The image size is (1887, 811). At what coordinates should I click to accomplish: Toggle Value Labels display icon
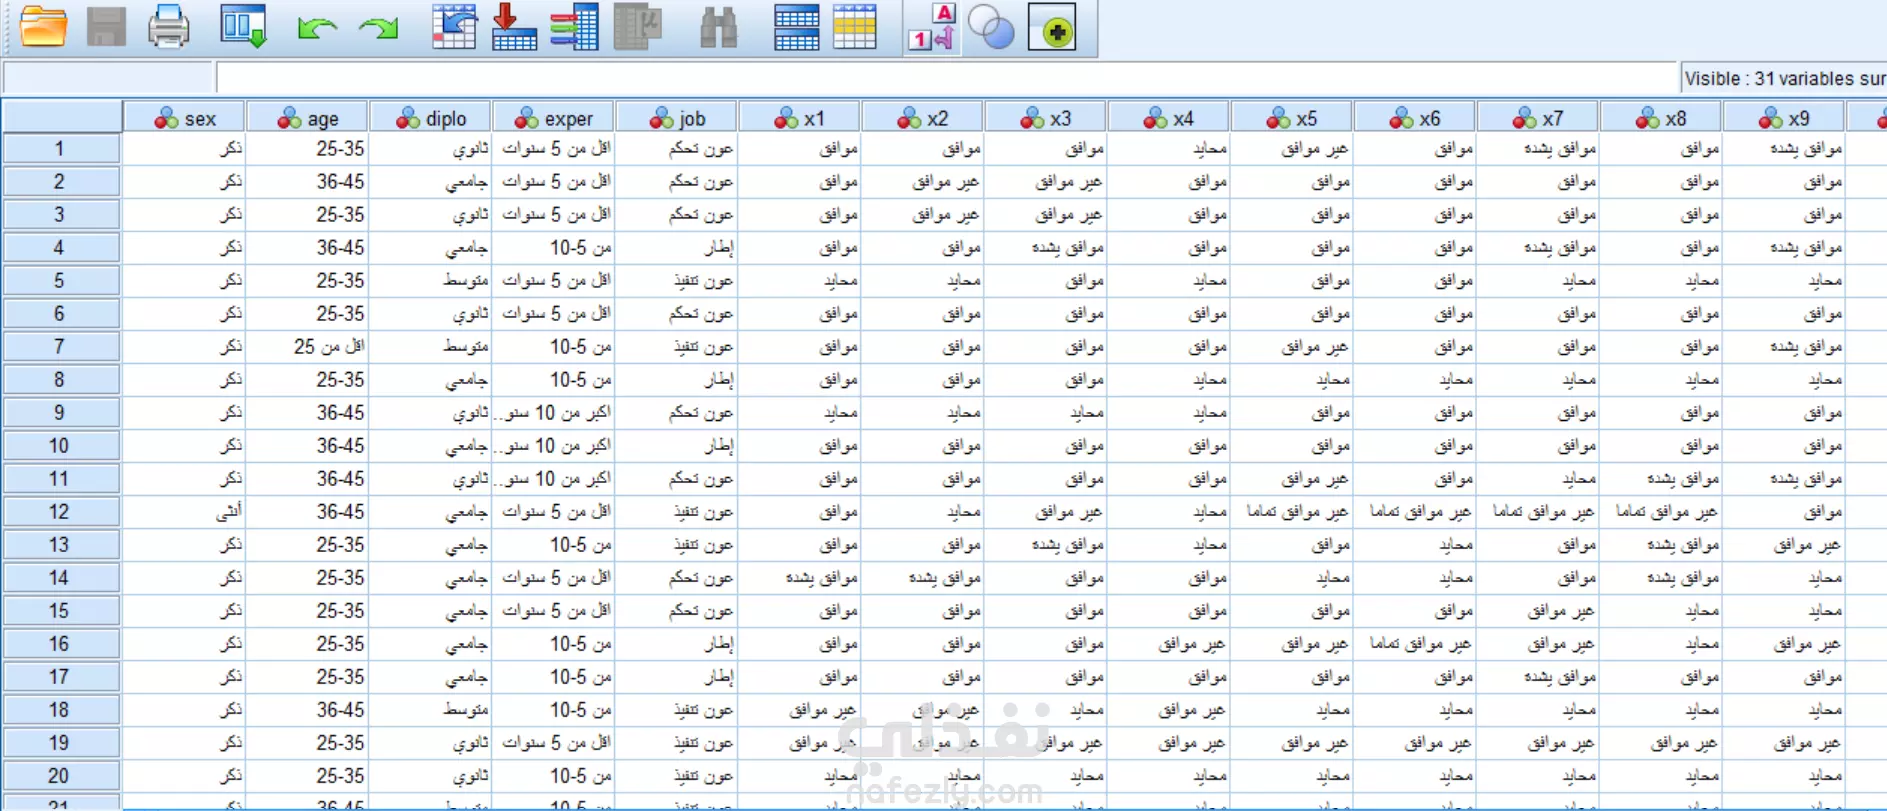click(932, 27)
